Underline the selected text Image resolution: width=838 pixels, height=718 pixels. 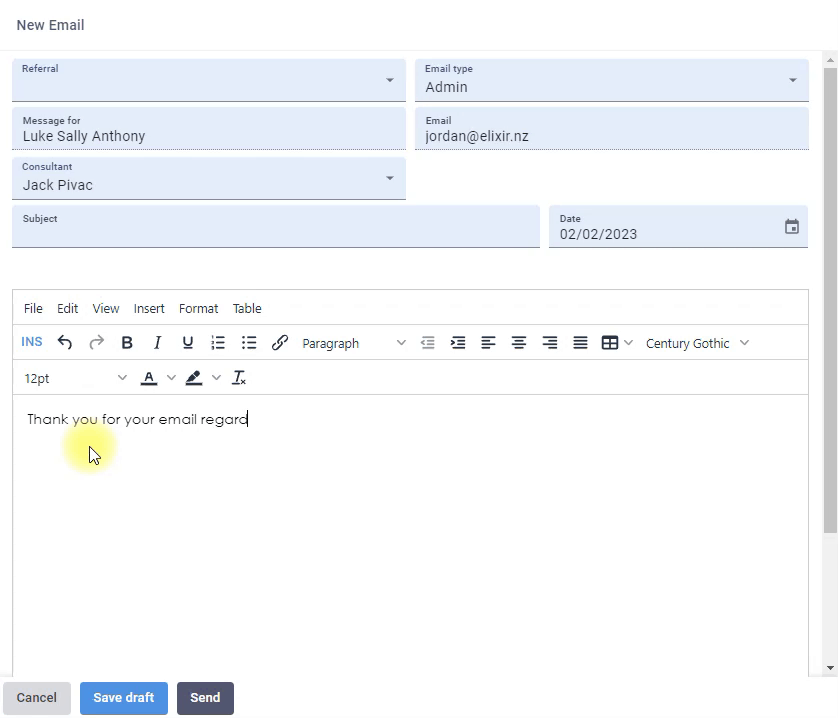188,343
